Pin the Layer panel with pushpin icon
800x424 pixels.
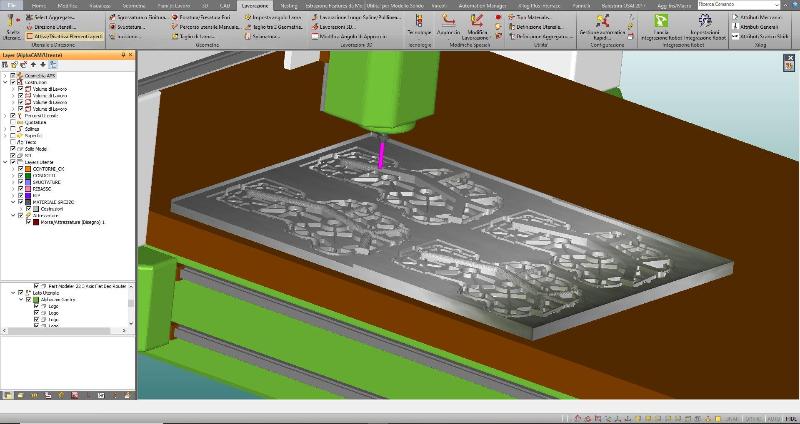(x=123, y=55)
